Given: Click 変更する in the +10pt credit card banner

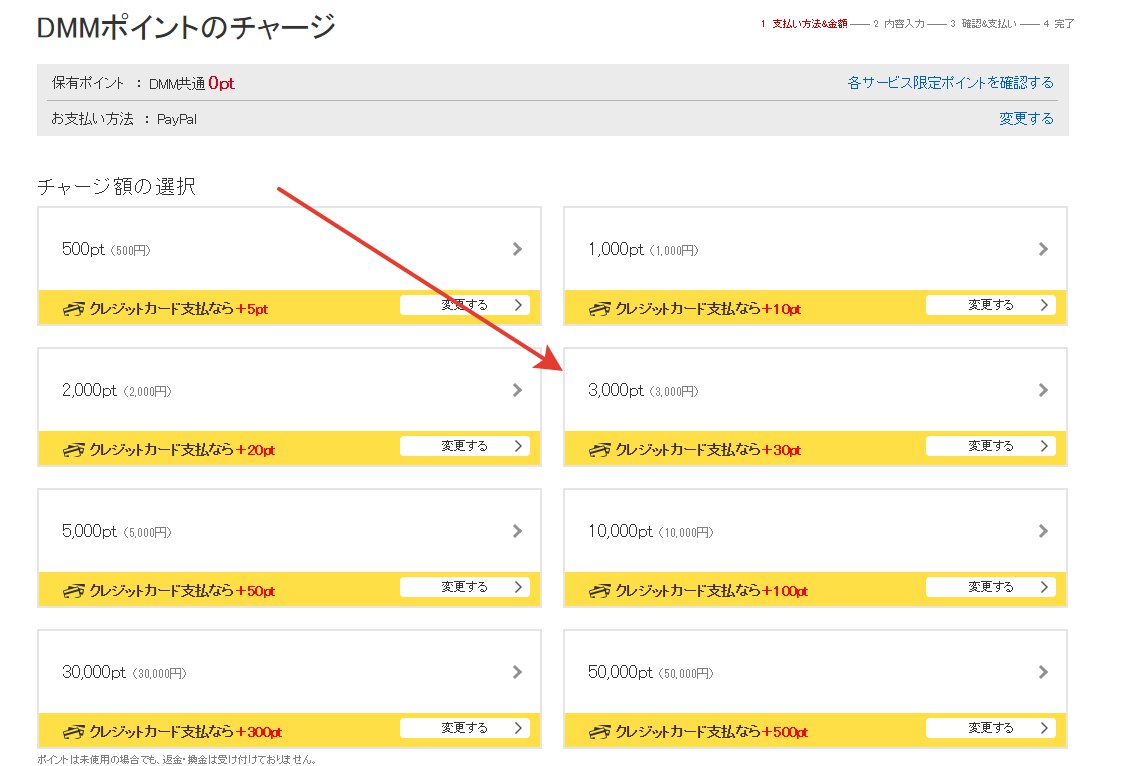Looking at the screenshot, I should pos(991,305).
